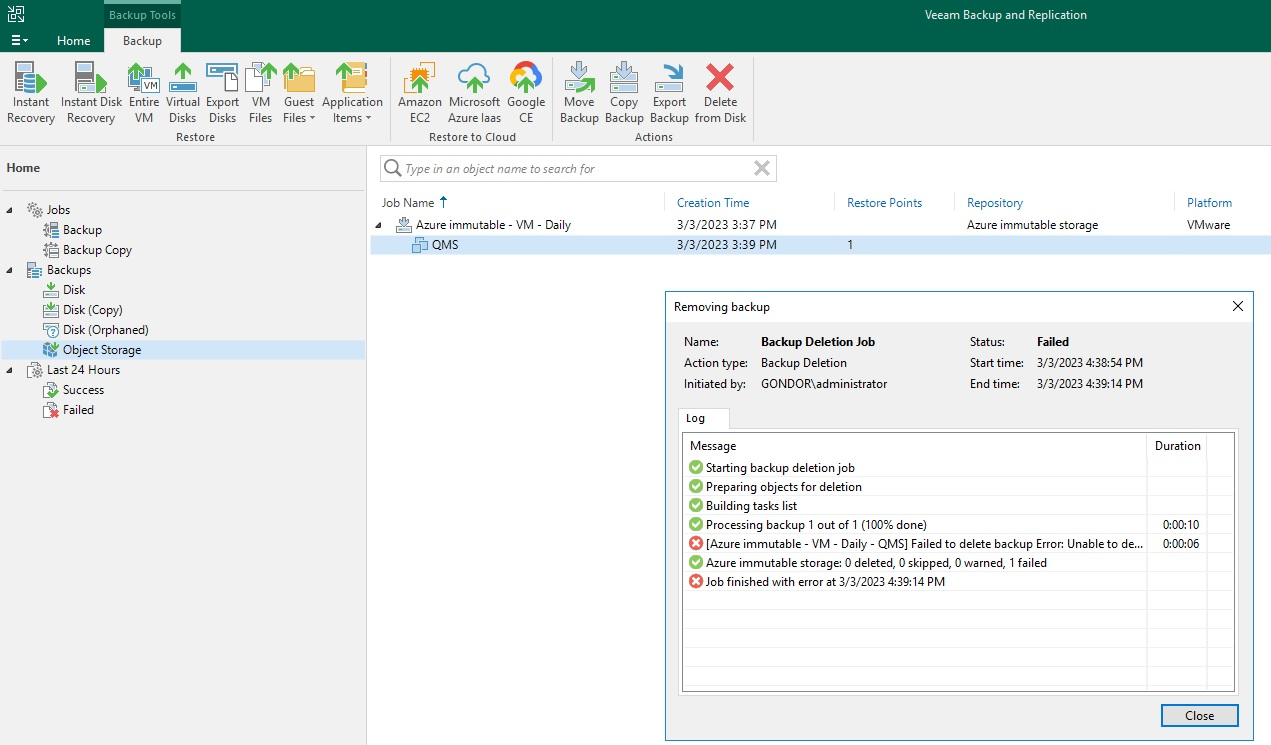Restore to Google CE
1271x745 pixels.
click(526, 92)
